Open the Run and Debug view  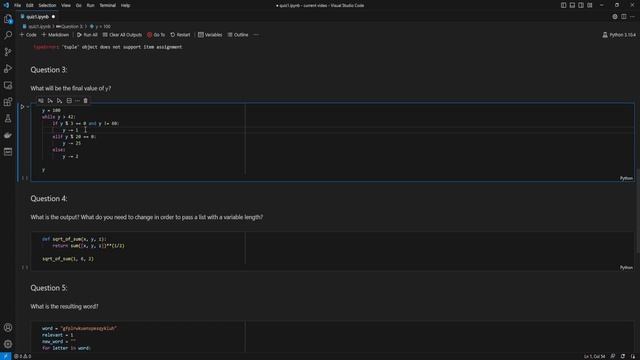pos(8,69)
